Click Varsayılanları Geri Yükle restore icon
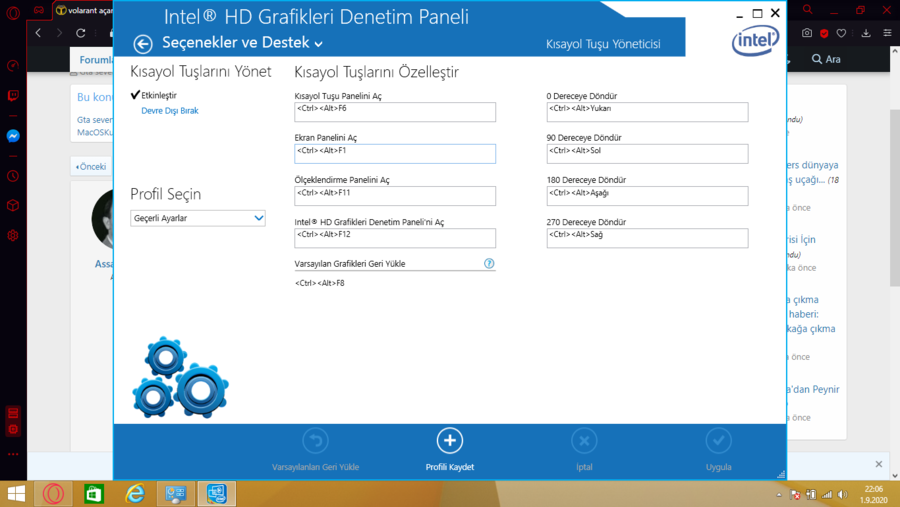The width and height of the screenshot is (900, 507). [315, 441]
